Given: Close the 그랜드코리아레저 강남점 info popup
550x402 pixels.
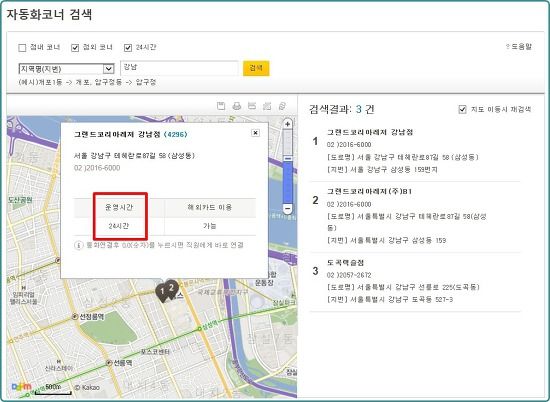Looking at the screenshot, I should (256, 133).
